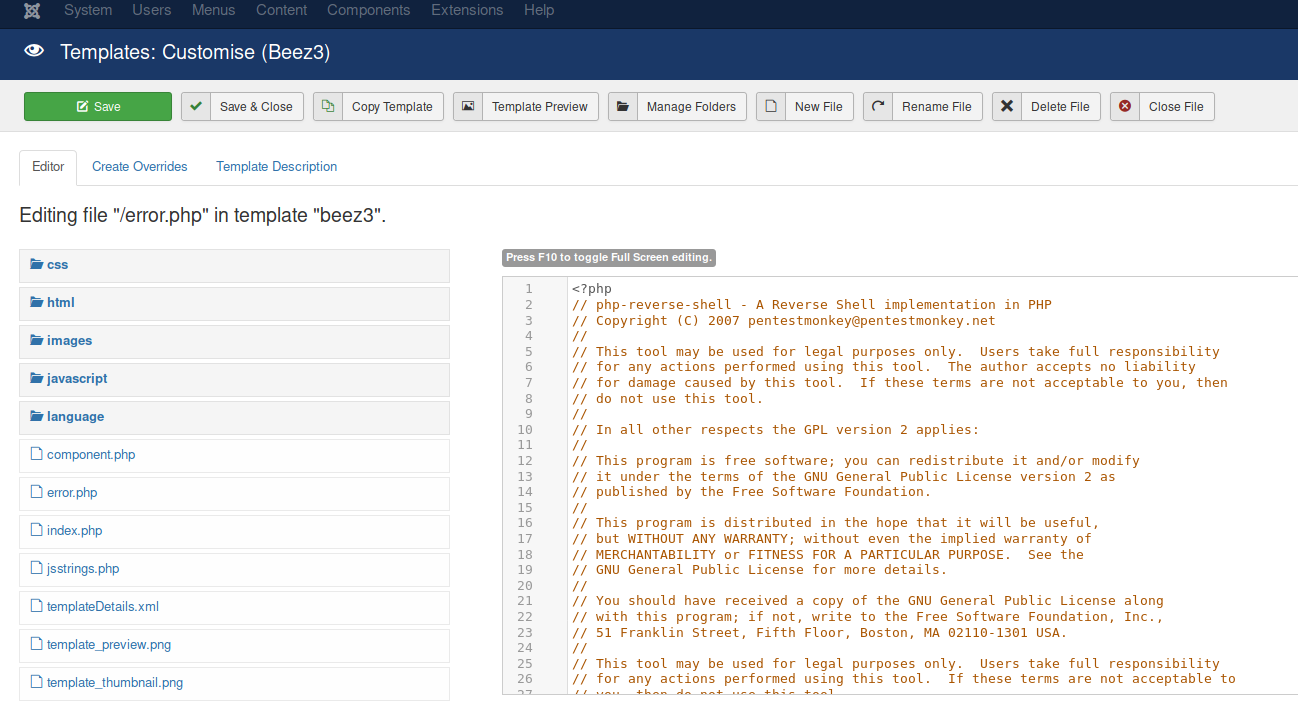Click the Joomla logo icon

[x=31, y=11]
